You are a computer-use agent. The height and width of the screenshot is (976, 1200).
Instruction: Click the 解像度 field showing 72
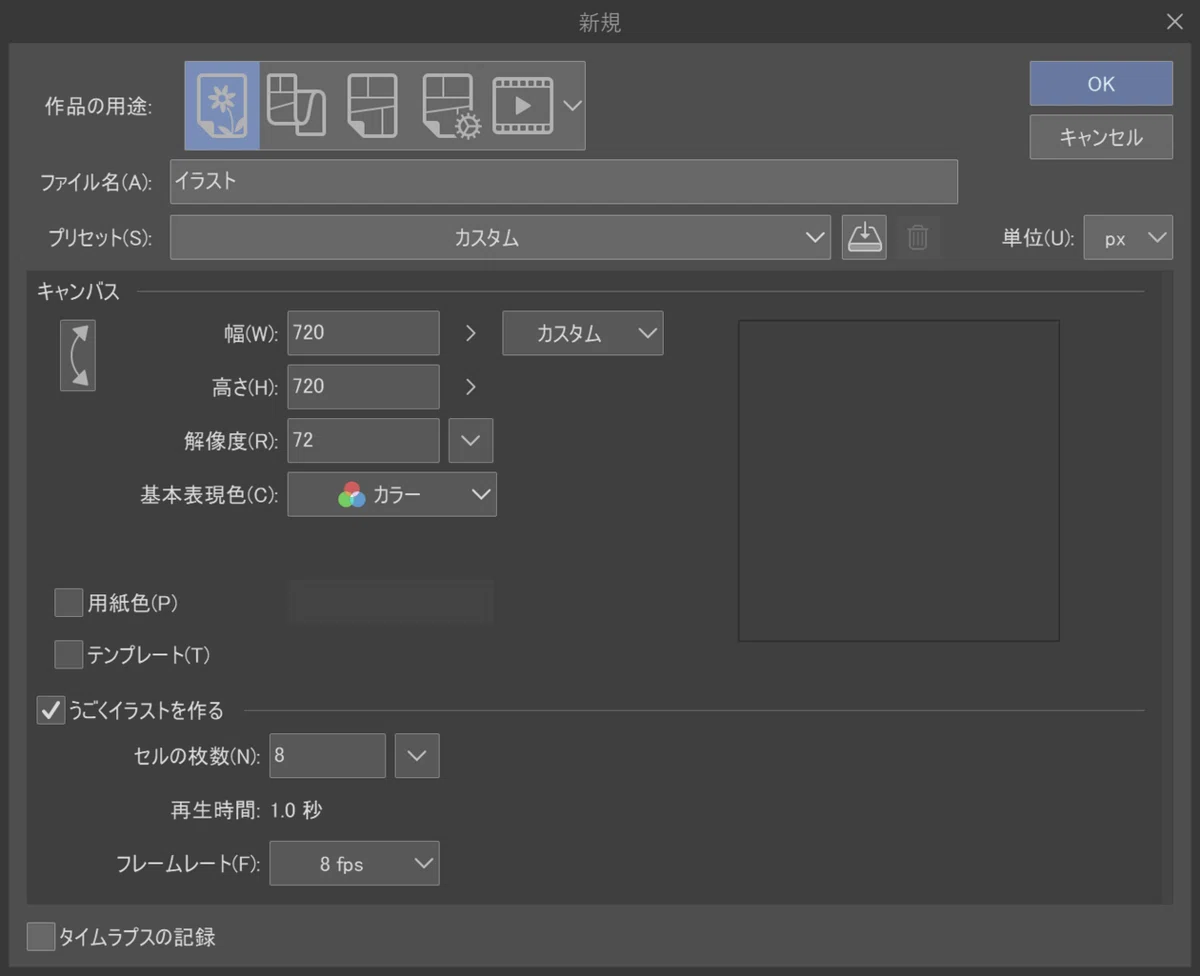[x=363, y=440]
